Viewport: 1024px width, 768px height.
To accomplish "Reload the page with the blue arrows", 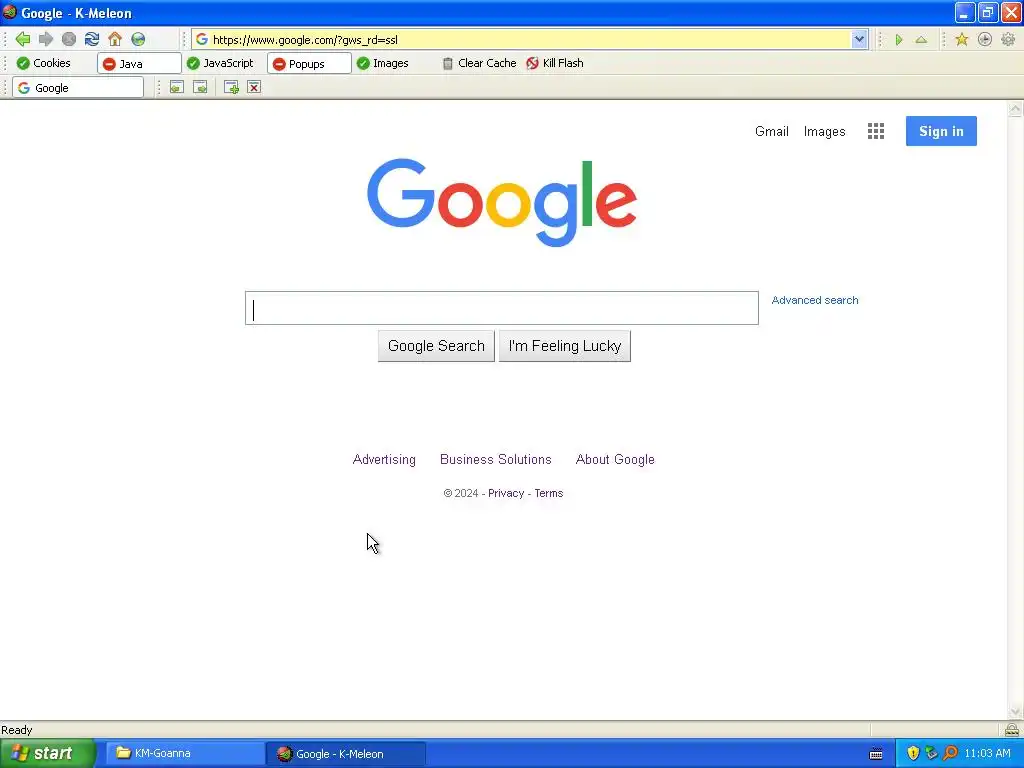I will point(91,39).
